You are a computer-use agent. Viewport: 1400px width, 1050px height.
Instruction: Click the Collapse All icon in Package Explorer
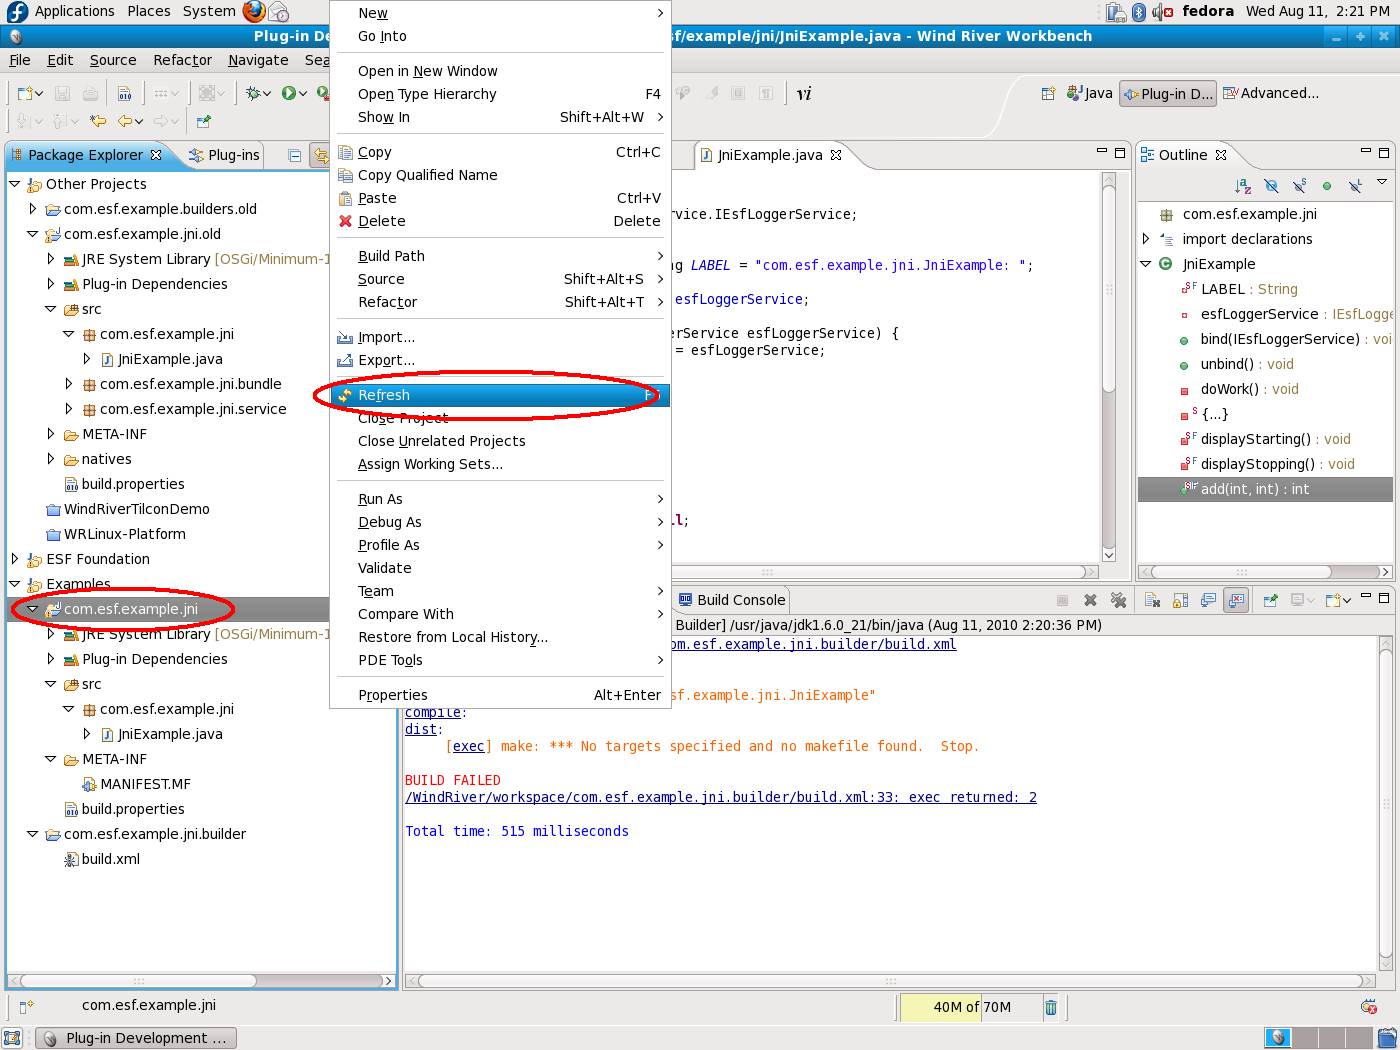[295, 155]
